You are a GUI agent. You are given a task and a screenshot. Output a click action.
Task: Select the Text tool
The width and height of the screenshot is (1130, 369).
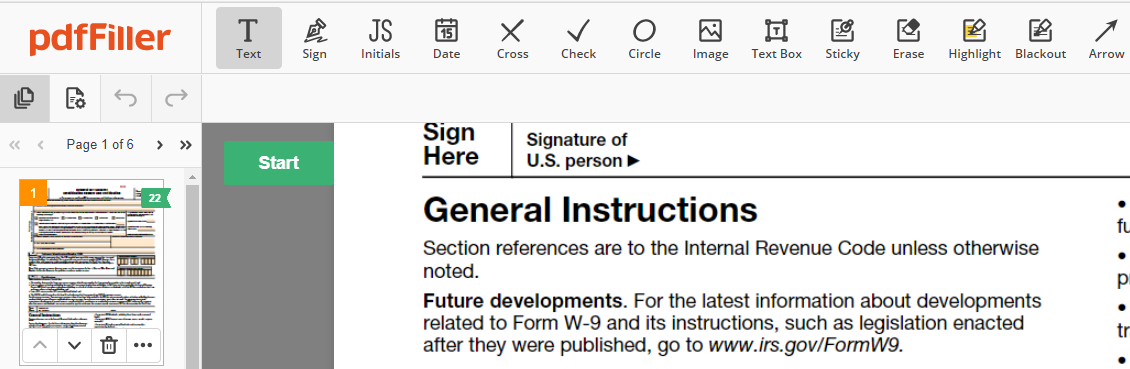coord(249,38)
